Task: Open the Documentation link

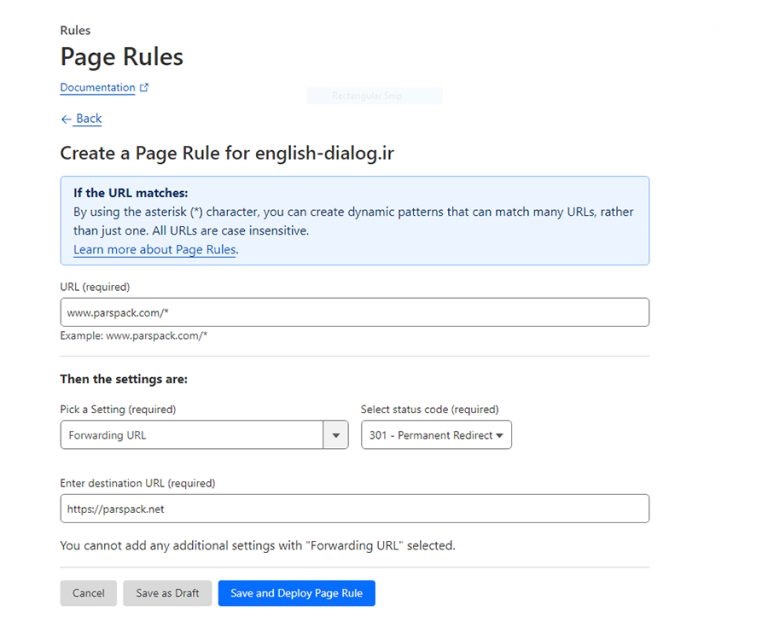Action: [x=97, y=88]
